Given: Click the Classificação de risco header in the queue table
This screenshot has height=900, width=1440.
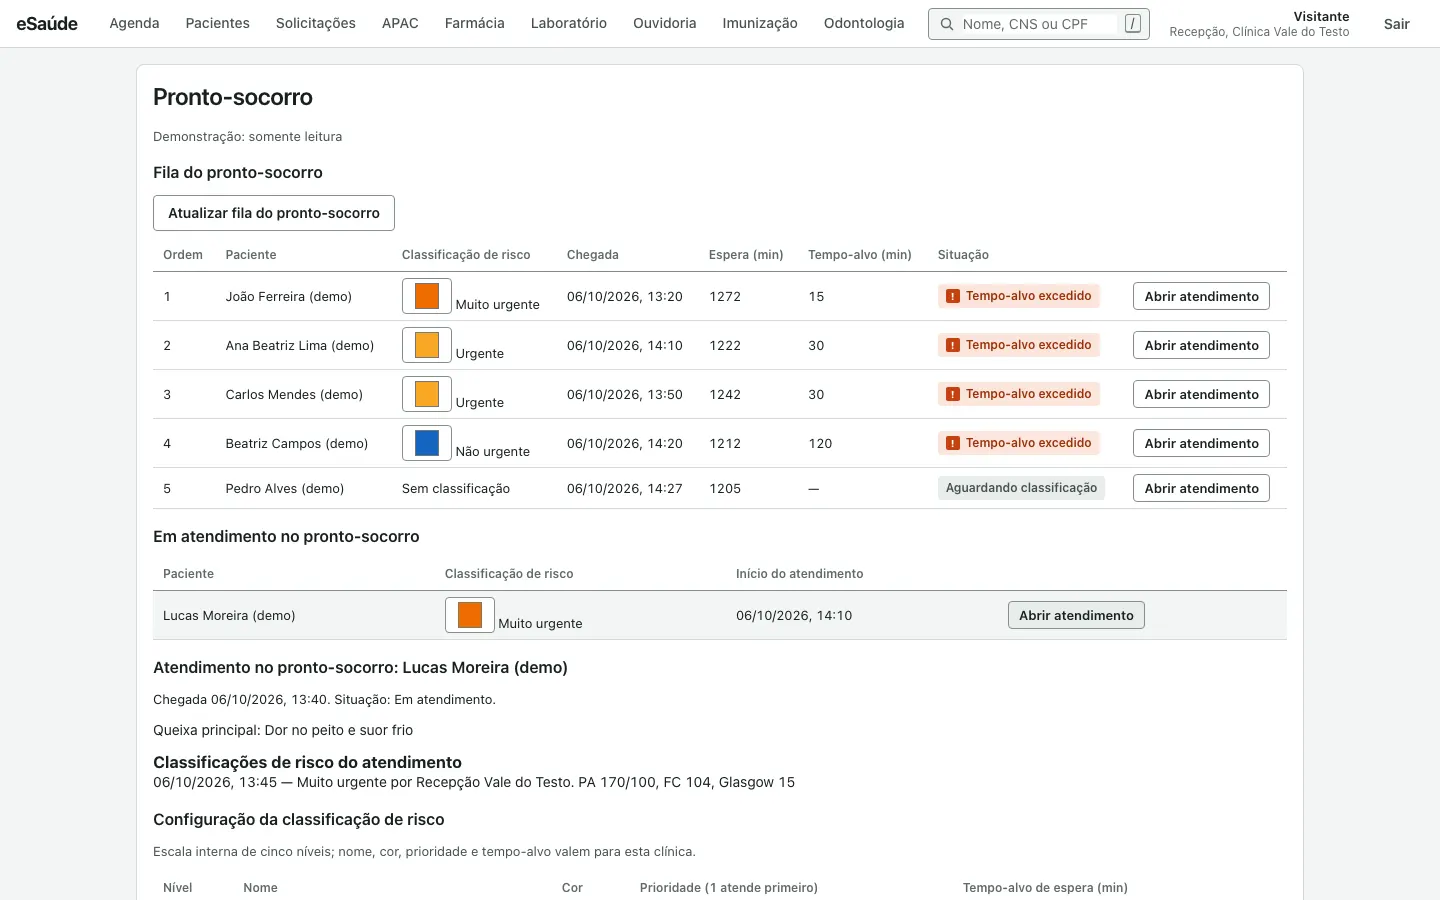Looking at the screenshot, I should tap(466, 255).
